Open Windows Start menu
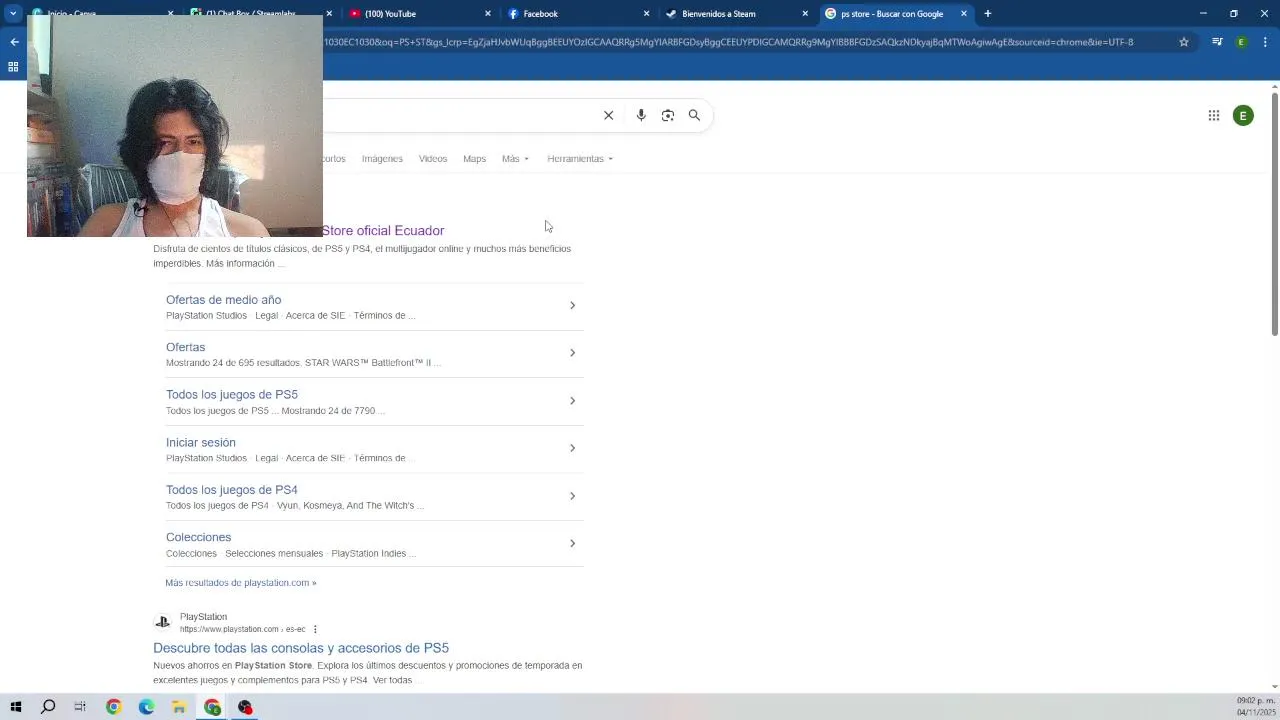The width and height of the screenshot is (1280, 720). point(15,707)
